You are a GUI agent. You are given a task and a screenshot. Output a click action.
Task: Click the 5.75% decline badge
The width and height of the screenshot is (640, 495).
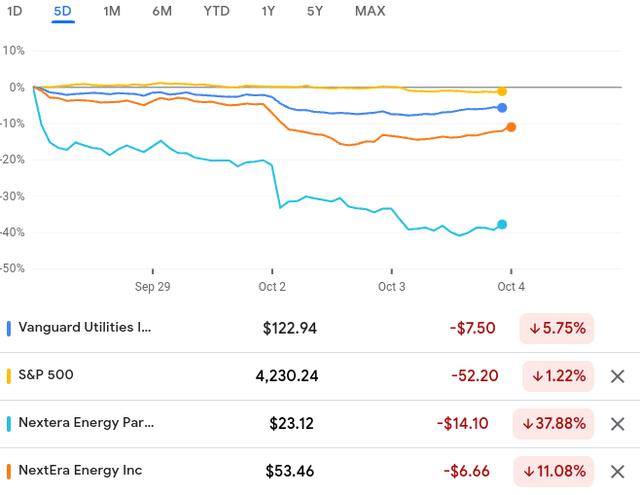coord(557,328)
